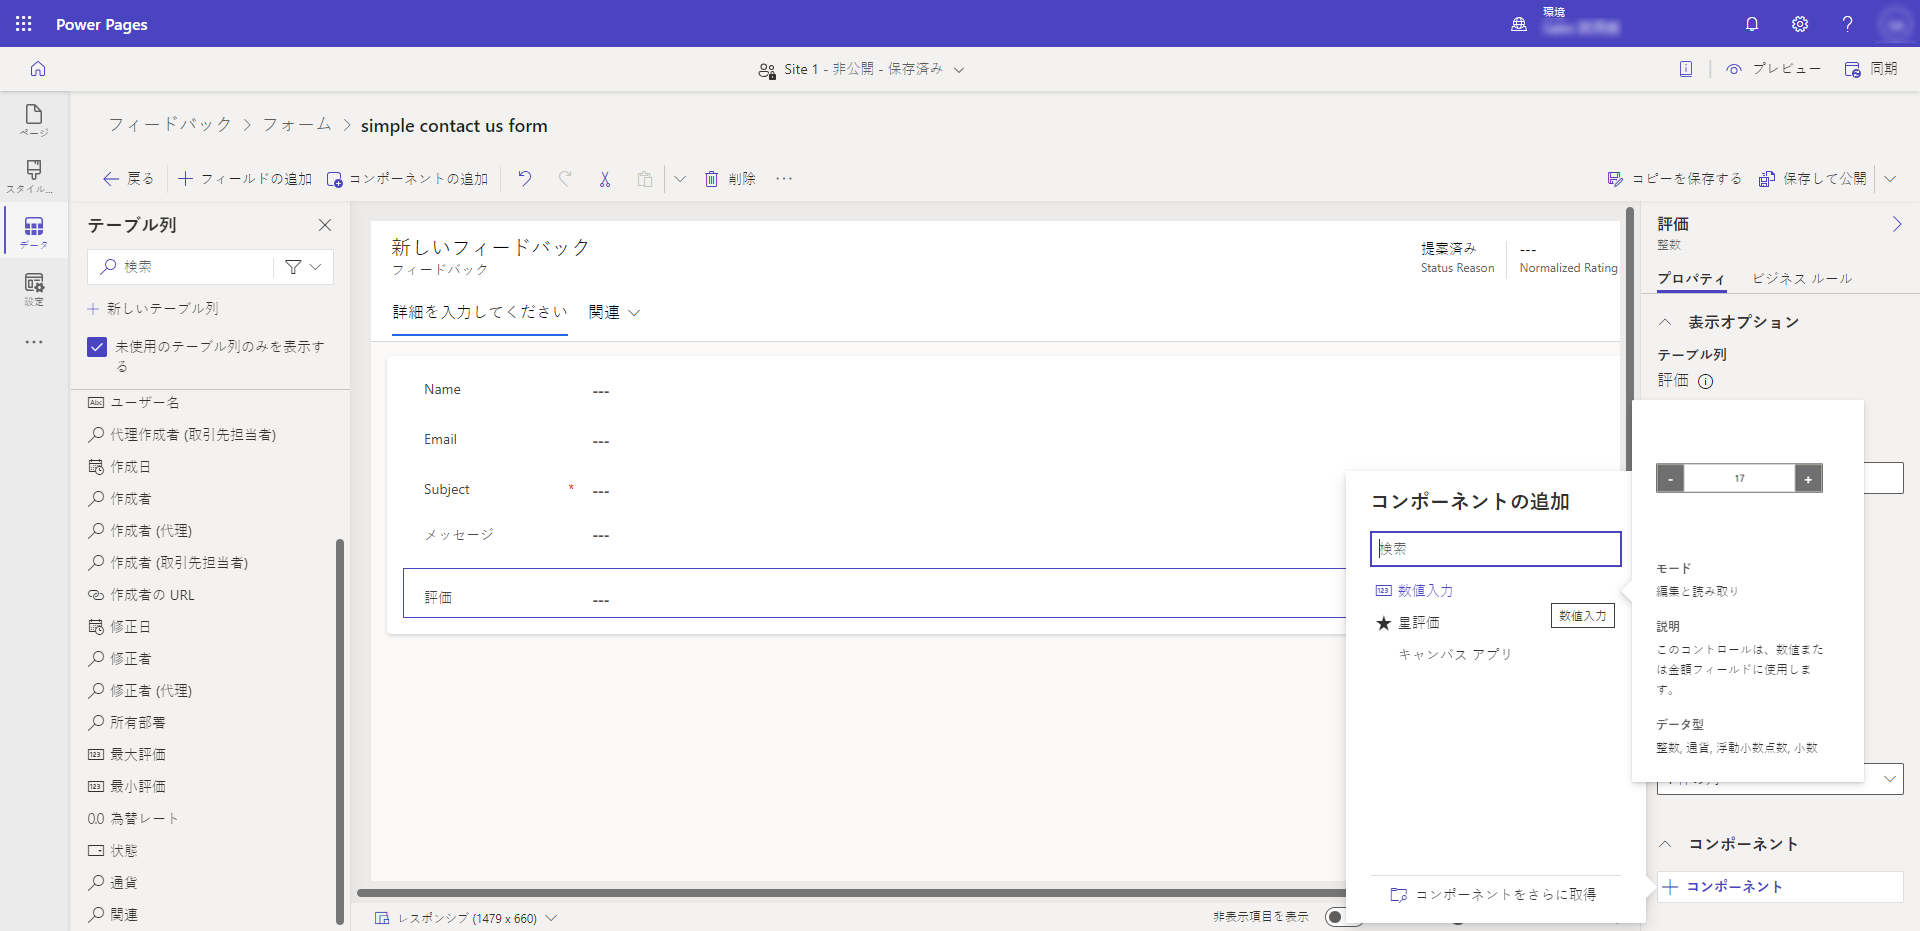Show more workspaces ellipsis in sidebar
The image size is (1920, 931).
34,342
